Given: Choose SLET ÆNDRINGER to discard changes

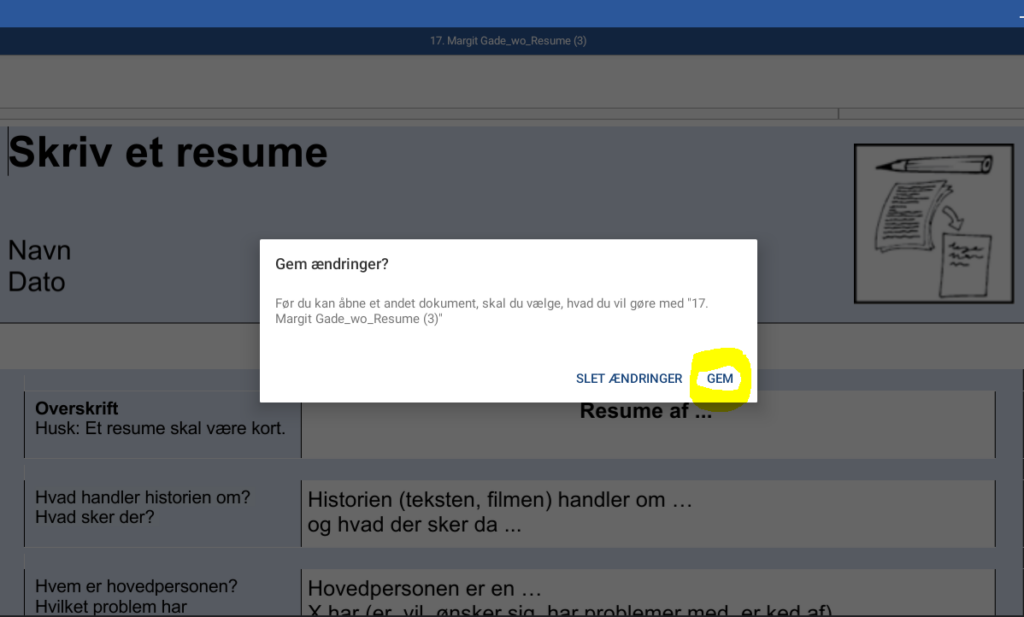Looking at the screenshot, I should pos(629,379).
